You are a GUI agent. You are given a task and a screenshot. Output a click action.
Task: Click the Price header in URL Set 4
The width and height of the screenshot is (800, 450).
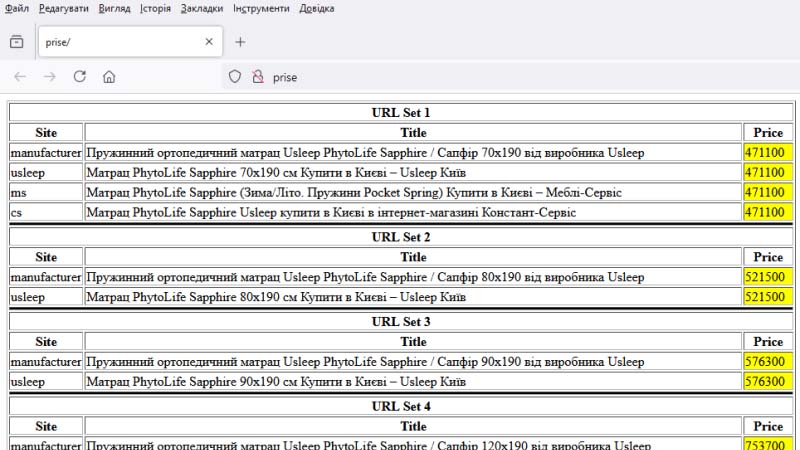click(768, 427)
